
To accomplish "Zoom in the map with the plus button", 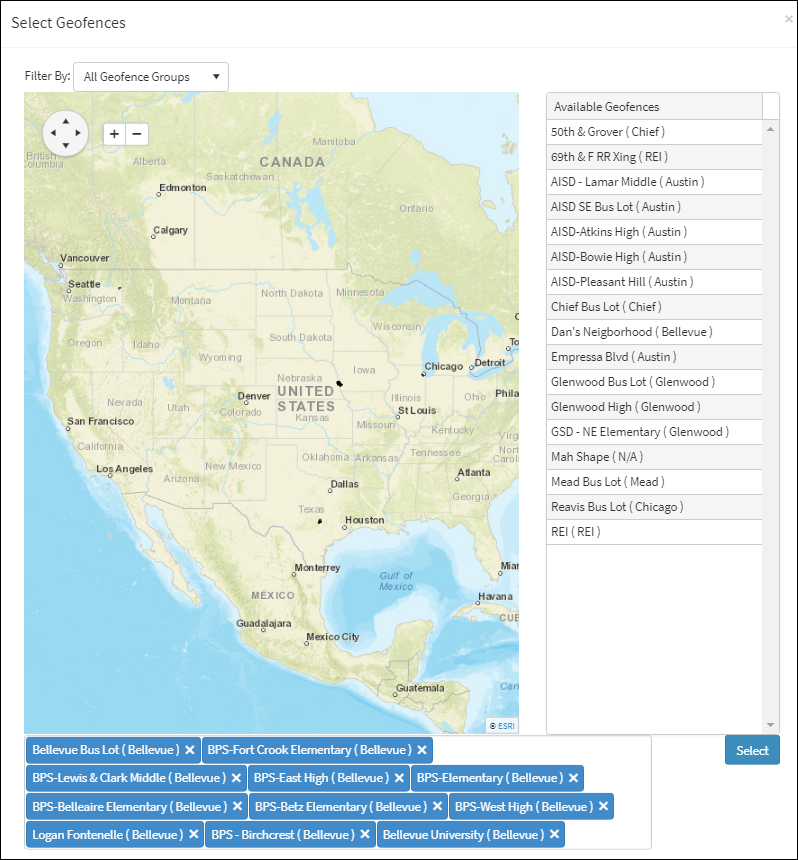I will pos(114,134).
